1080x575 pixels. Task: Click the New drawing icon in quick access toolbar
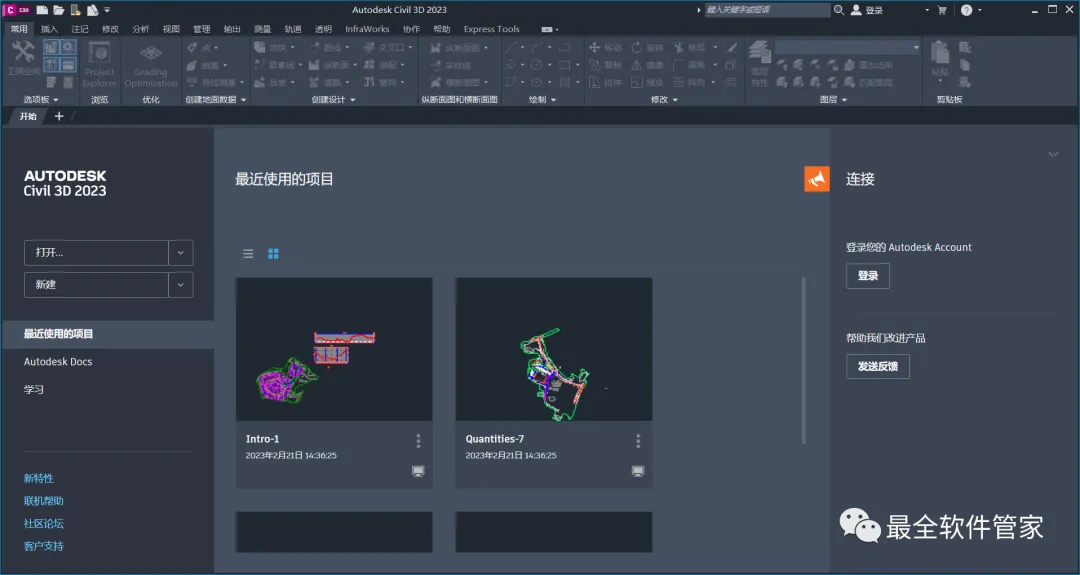click(x=42, y=10)
